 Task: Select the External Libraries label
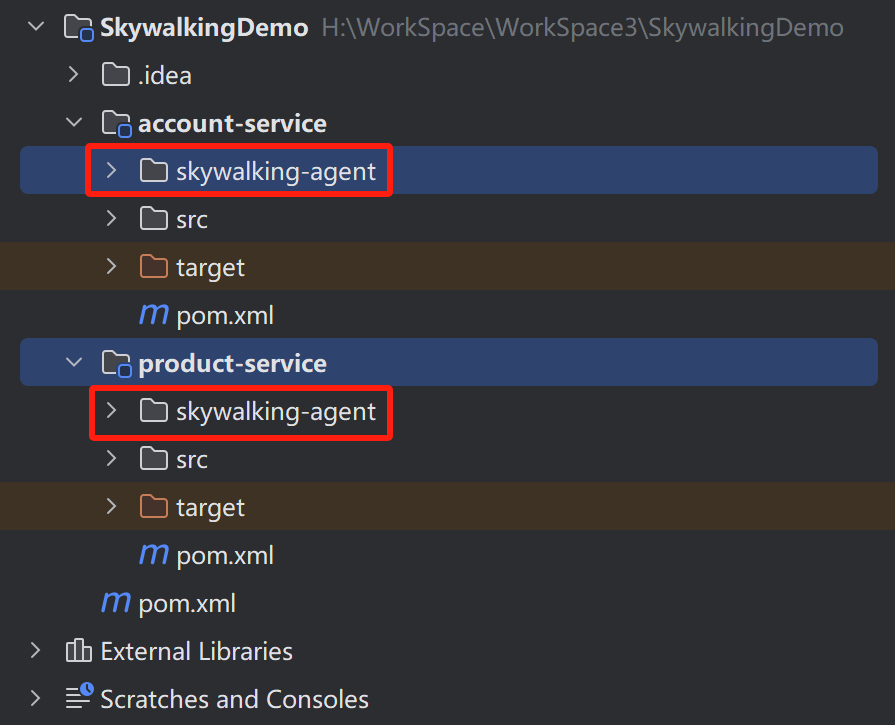pos(196,651)
